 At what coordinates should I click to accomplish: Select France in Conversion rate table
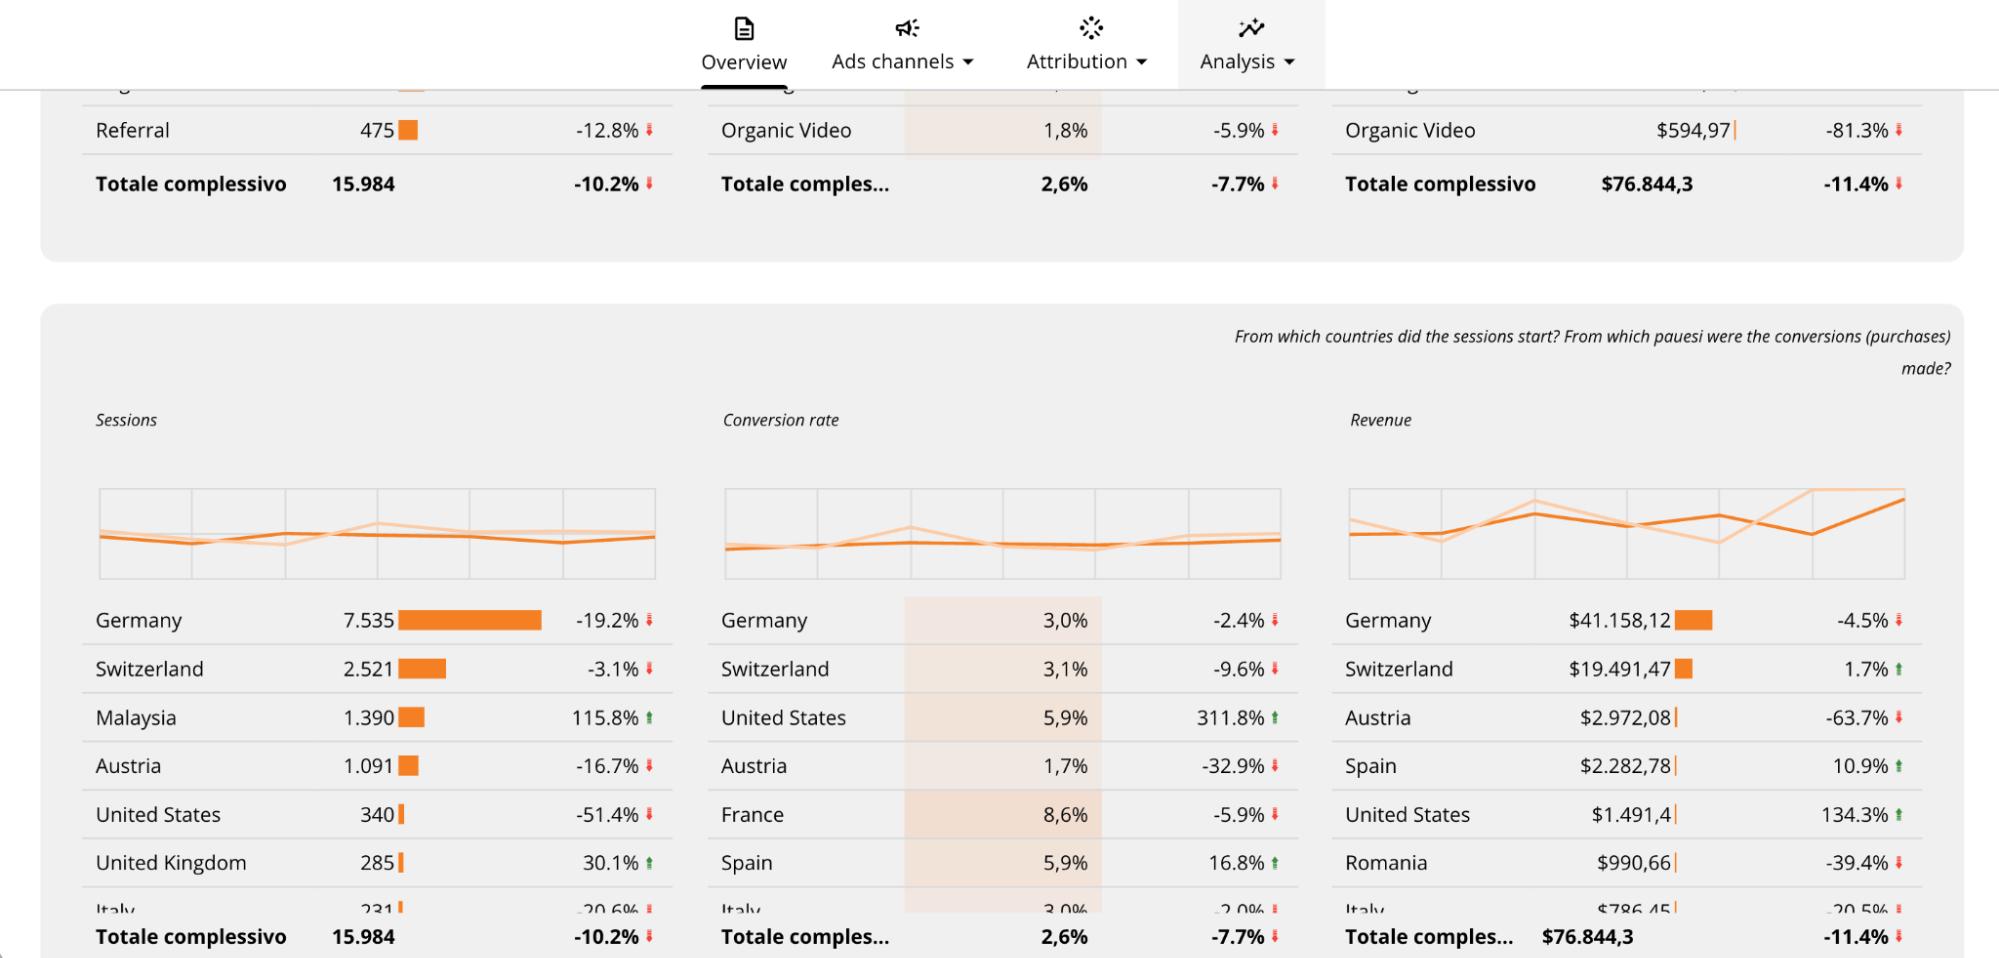[752, 815]
